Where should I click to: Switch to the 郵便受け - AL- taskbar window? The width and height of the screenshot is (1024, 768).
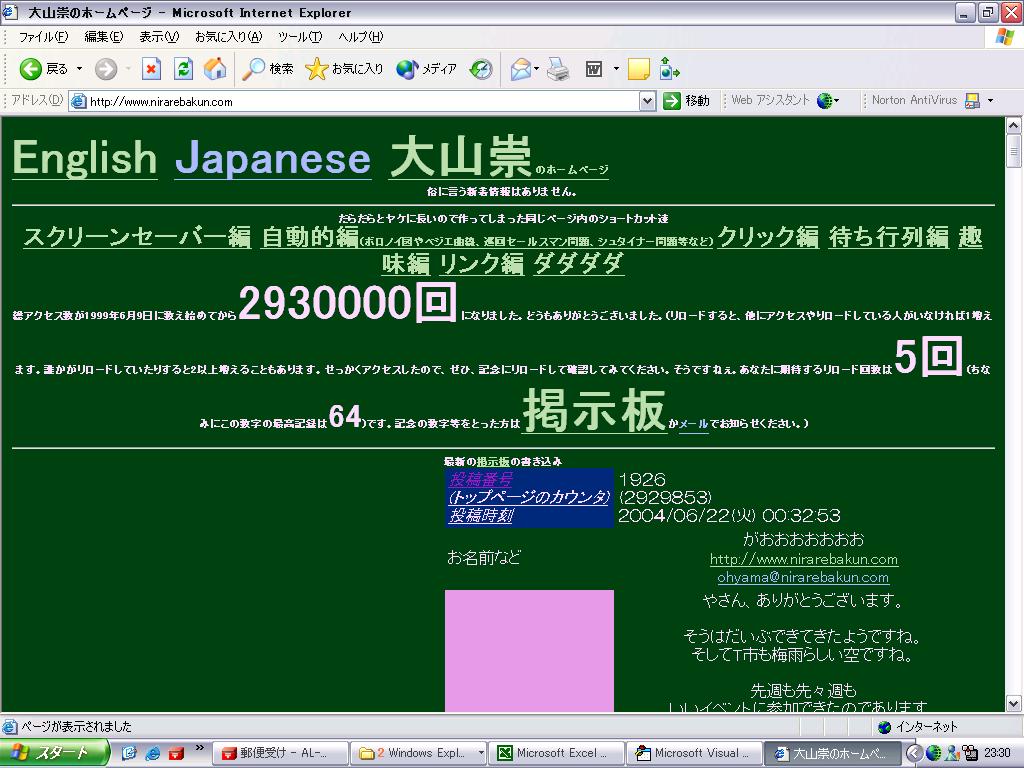click(279, 753)
